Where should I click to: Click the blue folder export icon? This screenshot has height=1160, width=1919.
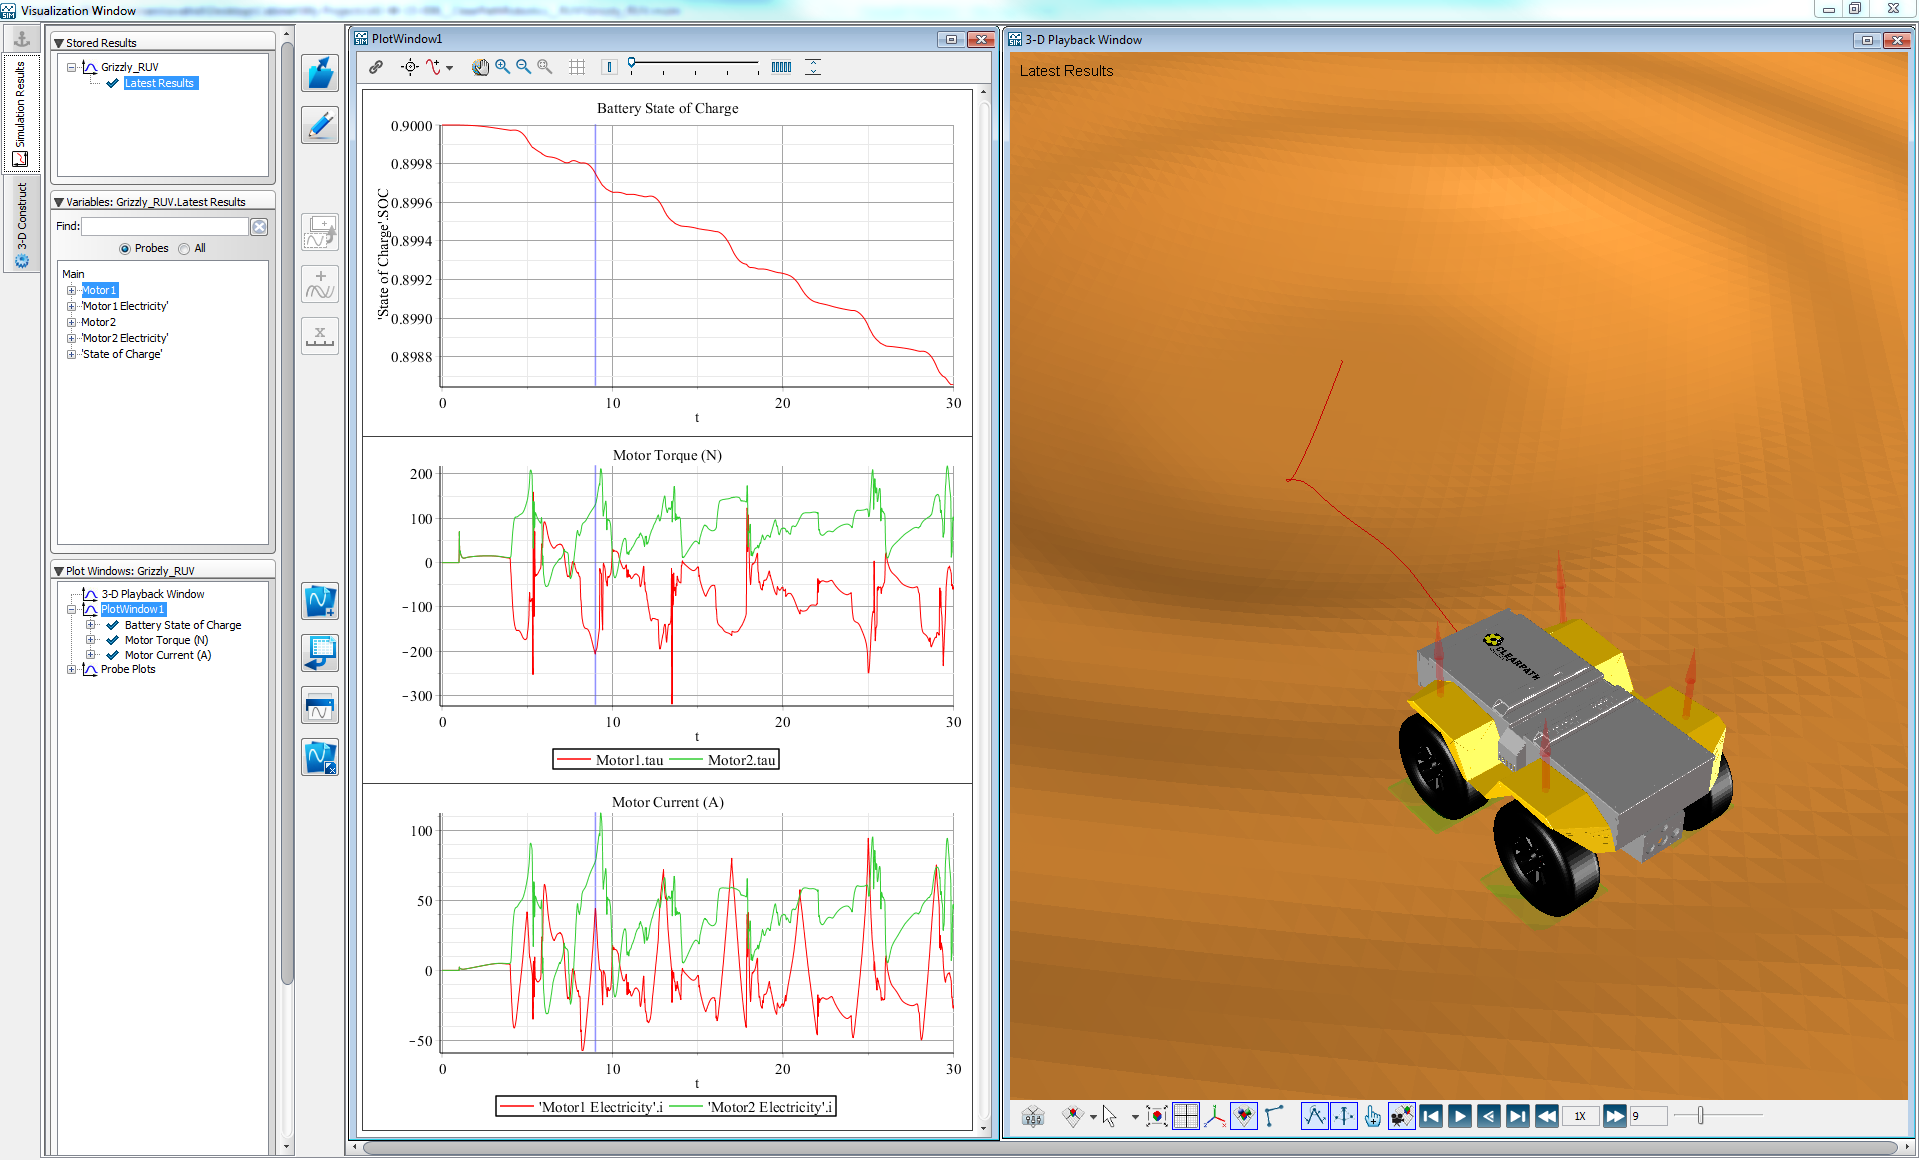click(320, 74)
